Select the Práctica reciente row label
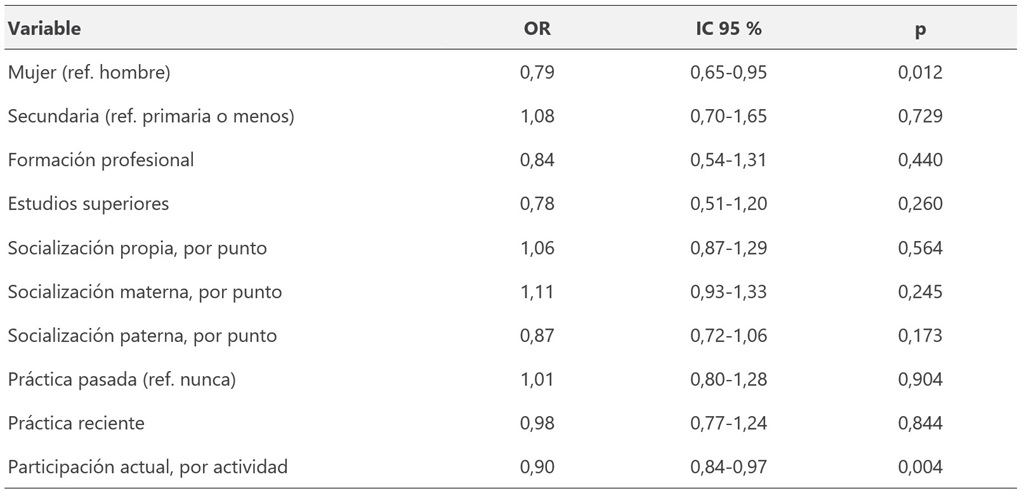The image size is (1024, 491). click(76, 423)
